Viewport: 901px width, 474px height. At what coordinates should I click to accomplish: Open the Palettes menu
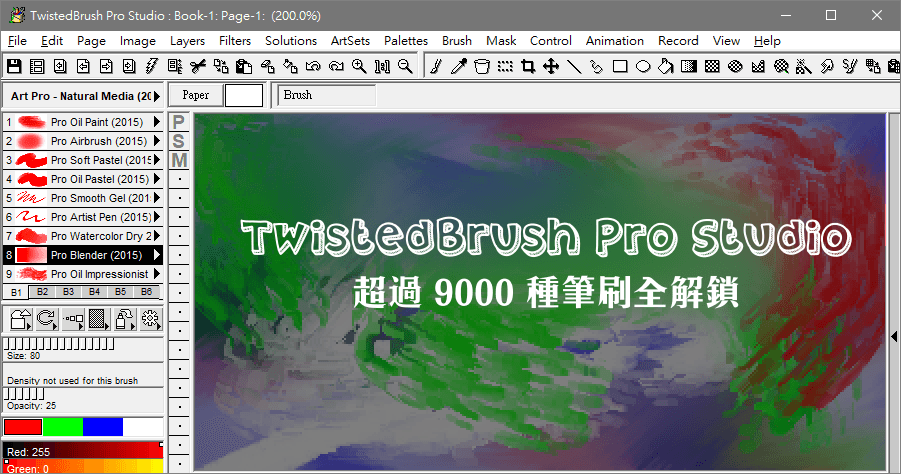click(406, 41)
